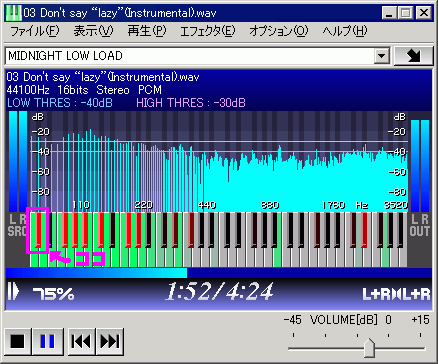Click the application icon in the title bar

tap(14, 13)
